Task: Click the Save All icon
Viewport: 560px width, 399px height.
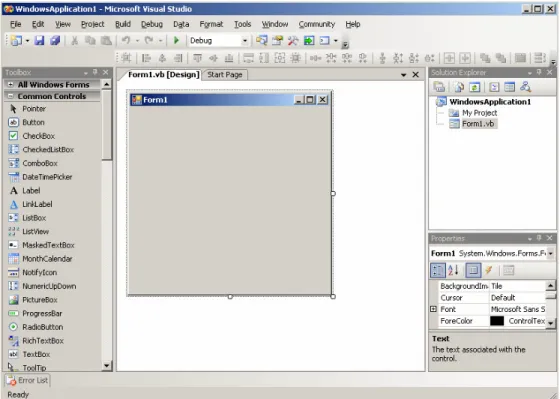Action: click(55, 40)
